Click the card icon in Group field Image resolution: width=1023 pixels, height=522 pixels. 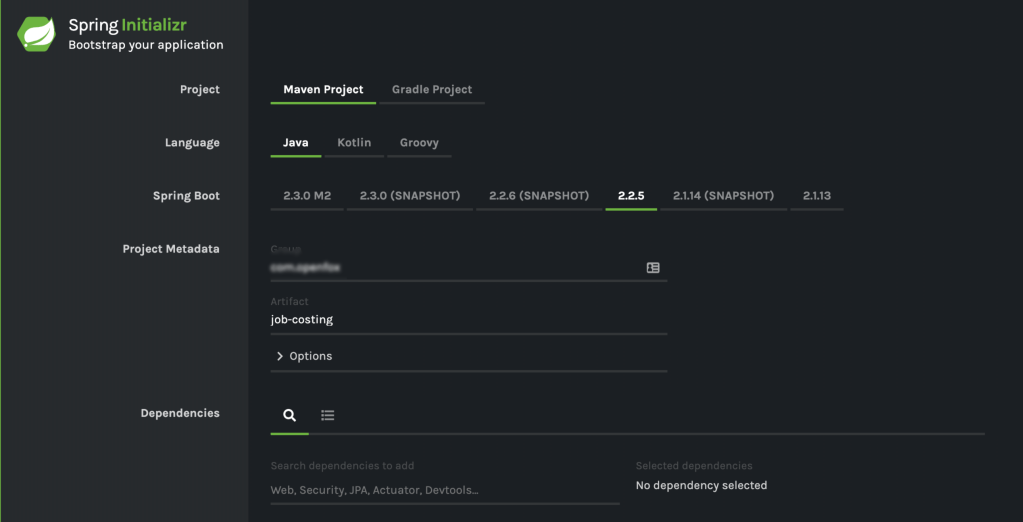click(653, 268)
